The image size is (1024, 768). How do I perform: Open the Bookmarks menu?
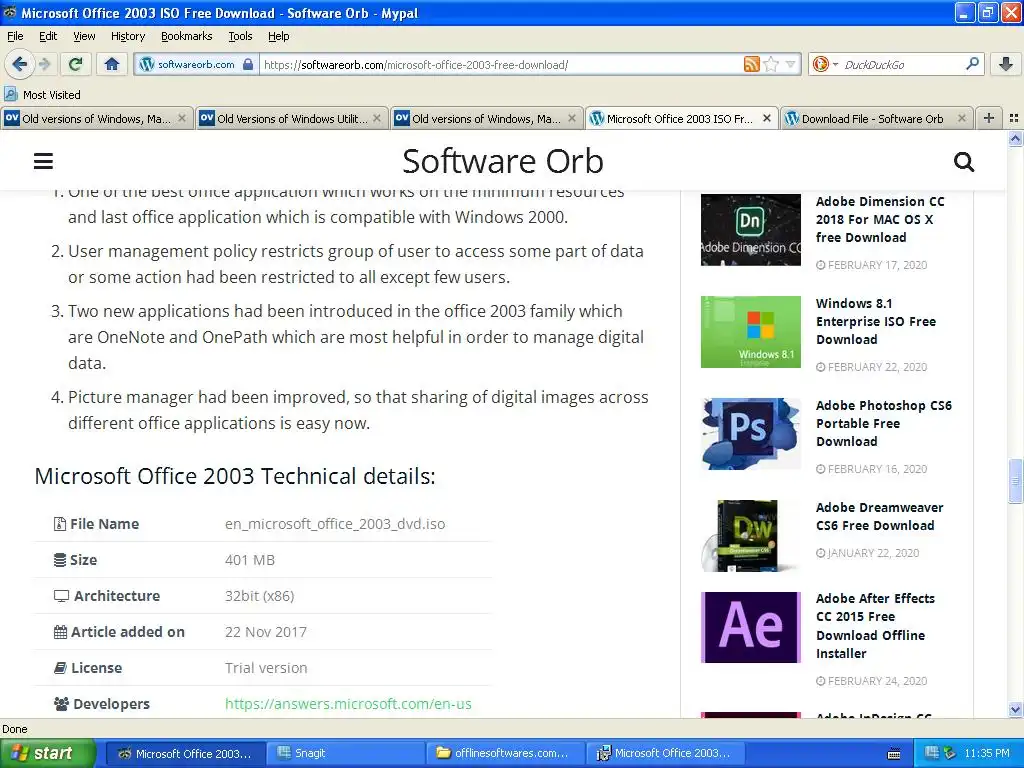(186, 36)
